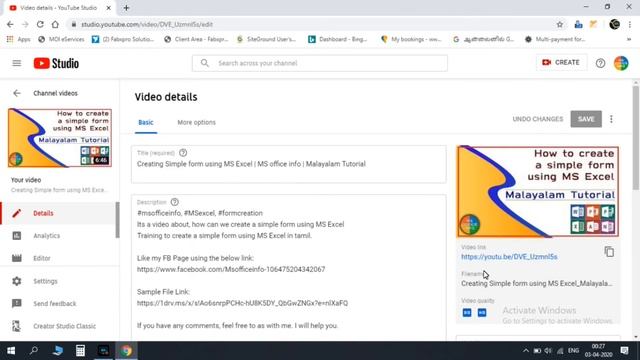Click the volume icon in system tray
This screenshot has width=640, height=360.
pos(548,351)
